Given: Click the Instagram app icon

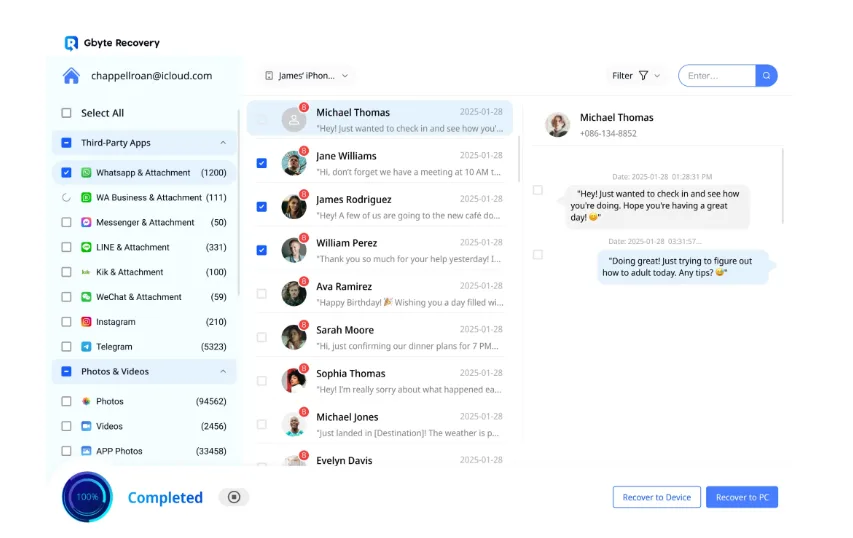Looking at the screenshot, I should pyautogui.click(x=86, y=322).
